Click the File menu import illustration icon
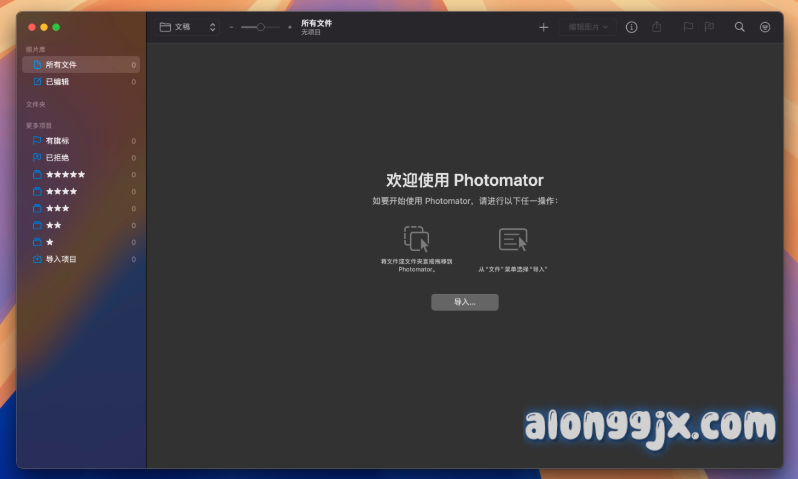Image resolution: width=798 pixels, height=479 pixels. (513, 239)
